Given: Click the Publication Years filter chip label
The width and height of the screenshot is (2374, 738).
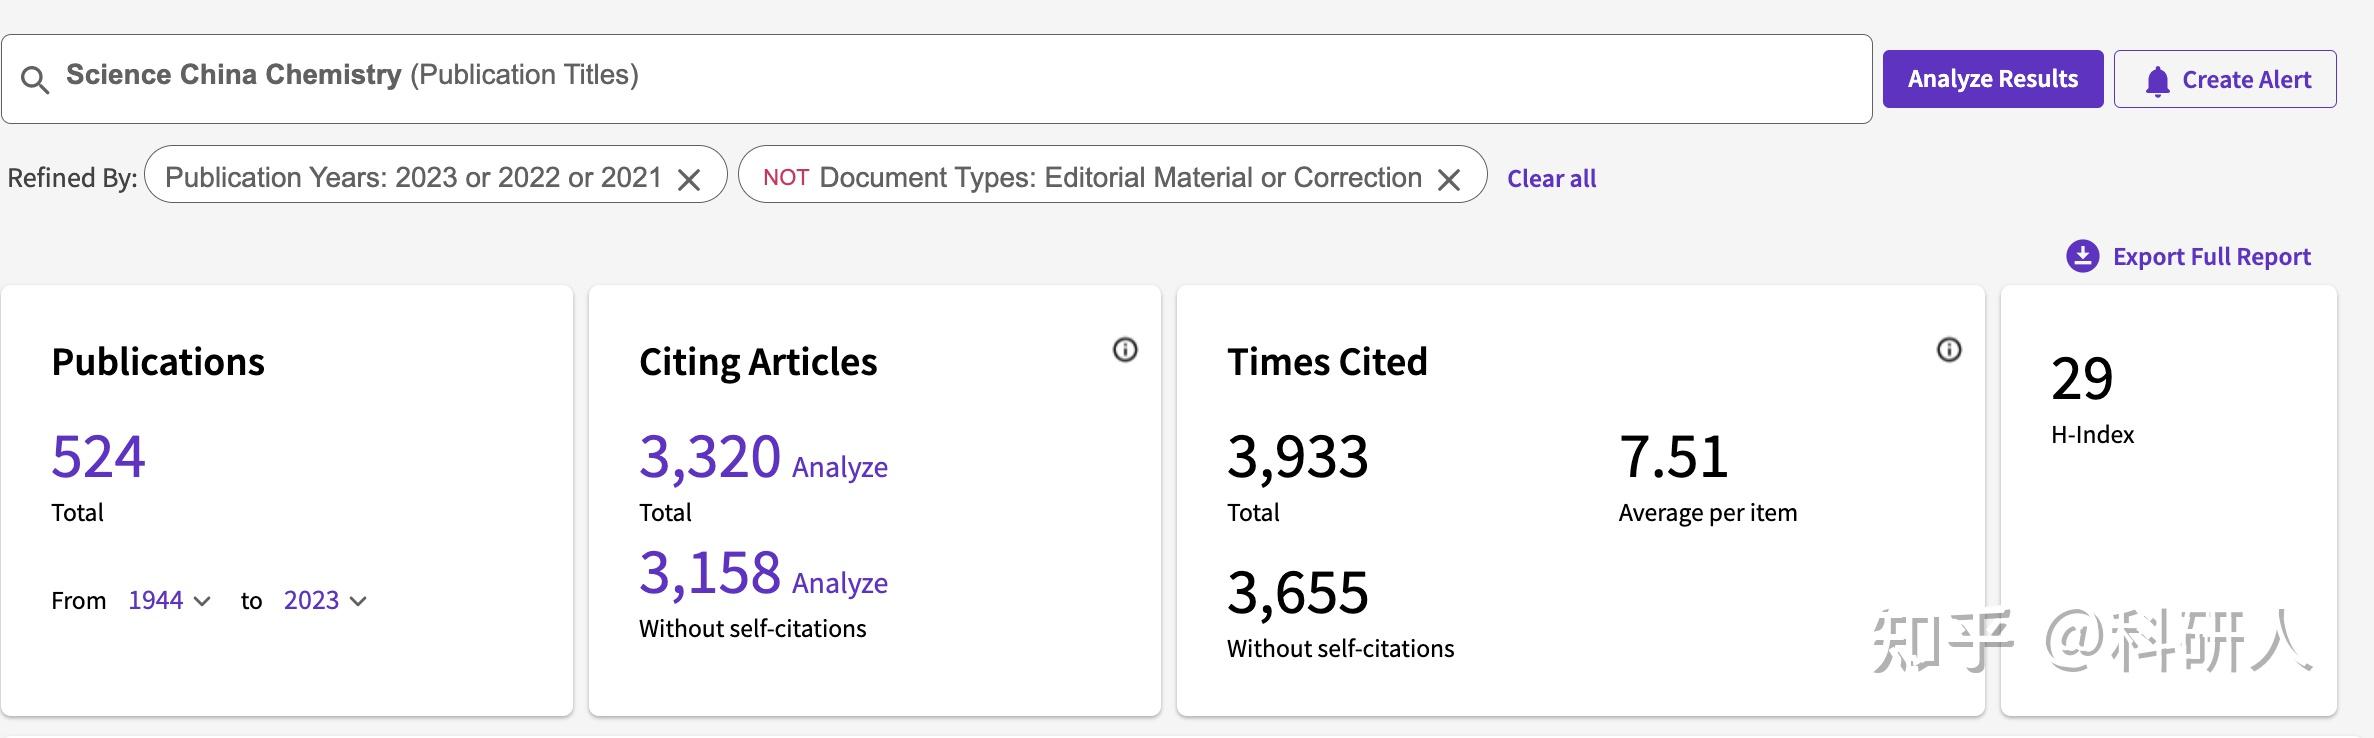Looking at the screenshot, I should click(x=412, y=178).
